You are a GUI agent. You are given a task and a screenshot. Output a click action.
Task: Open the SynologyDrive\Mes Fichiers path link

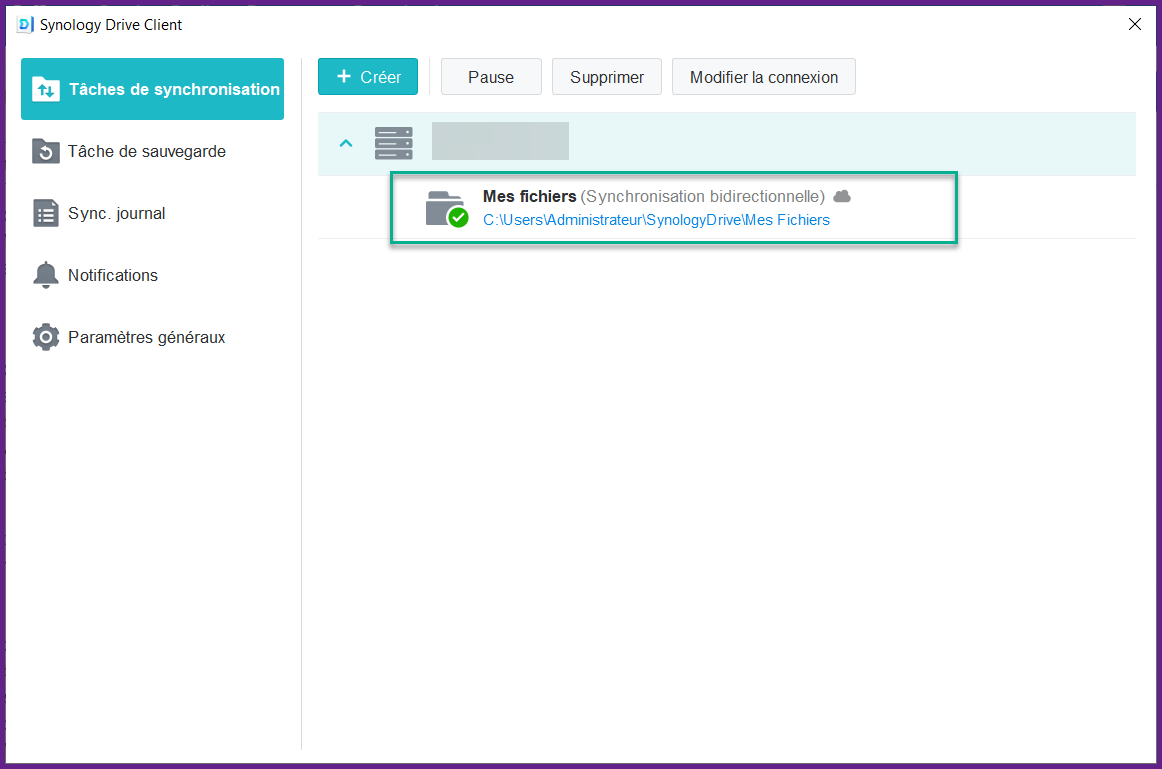coord(656,220)
